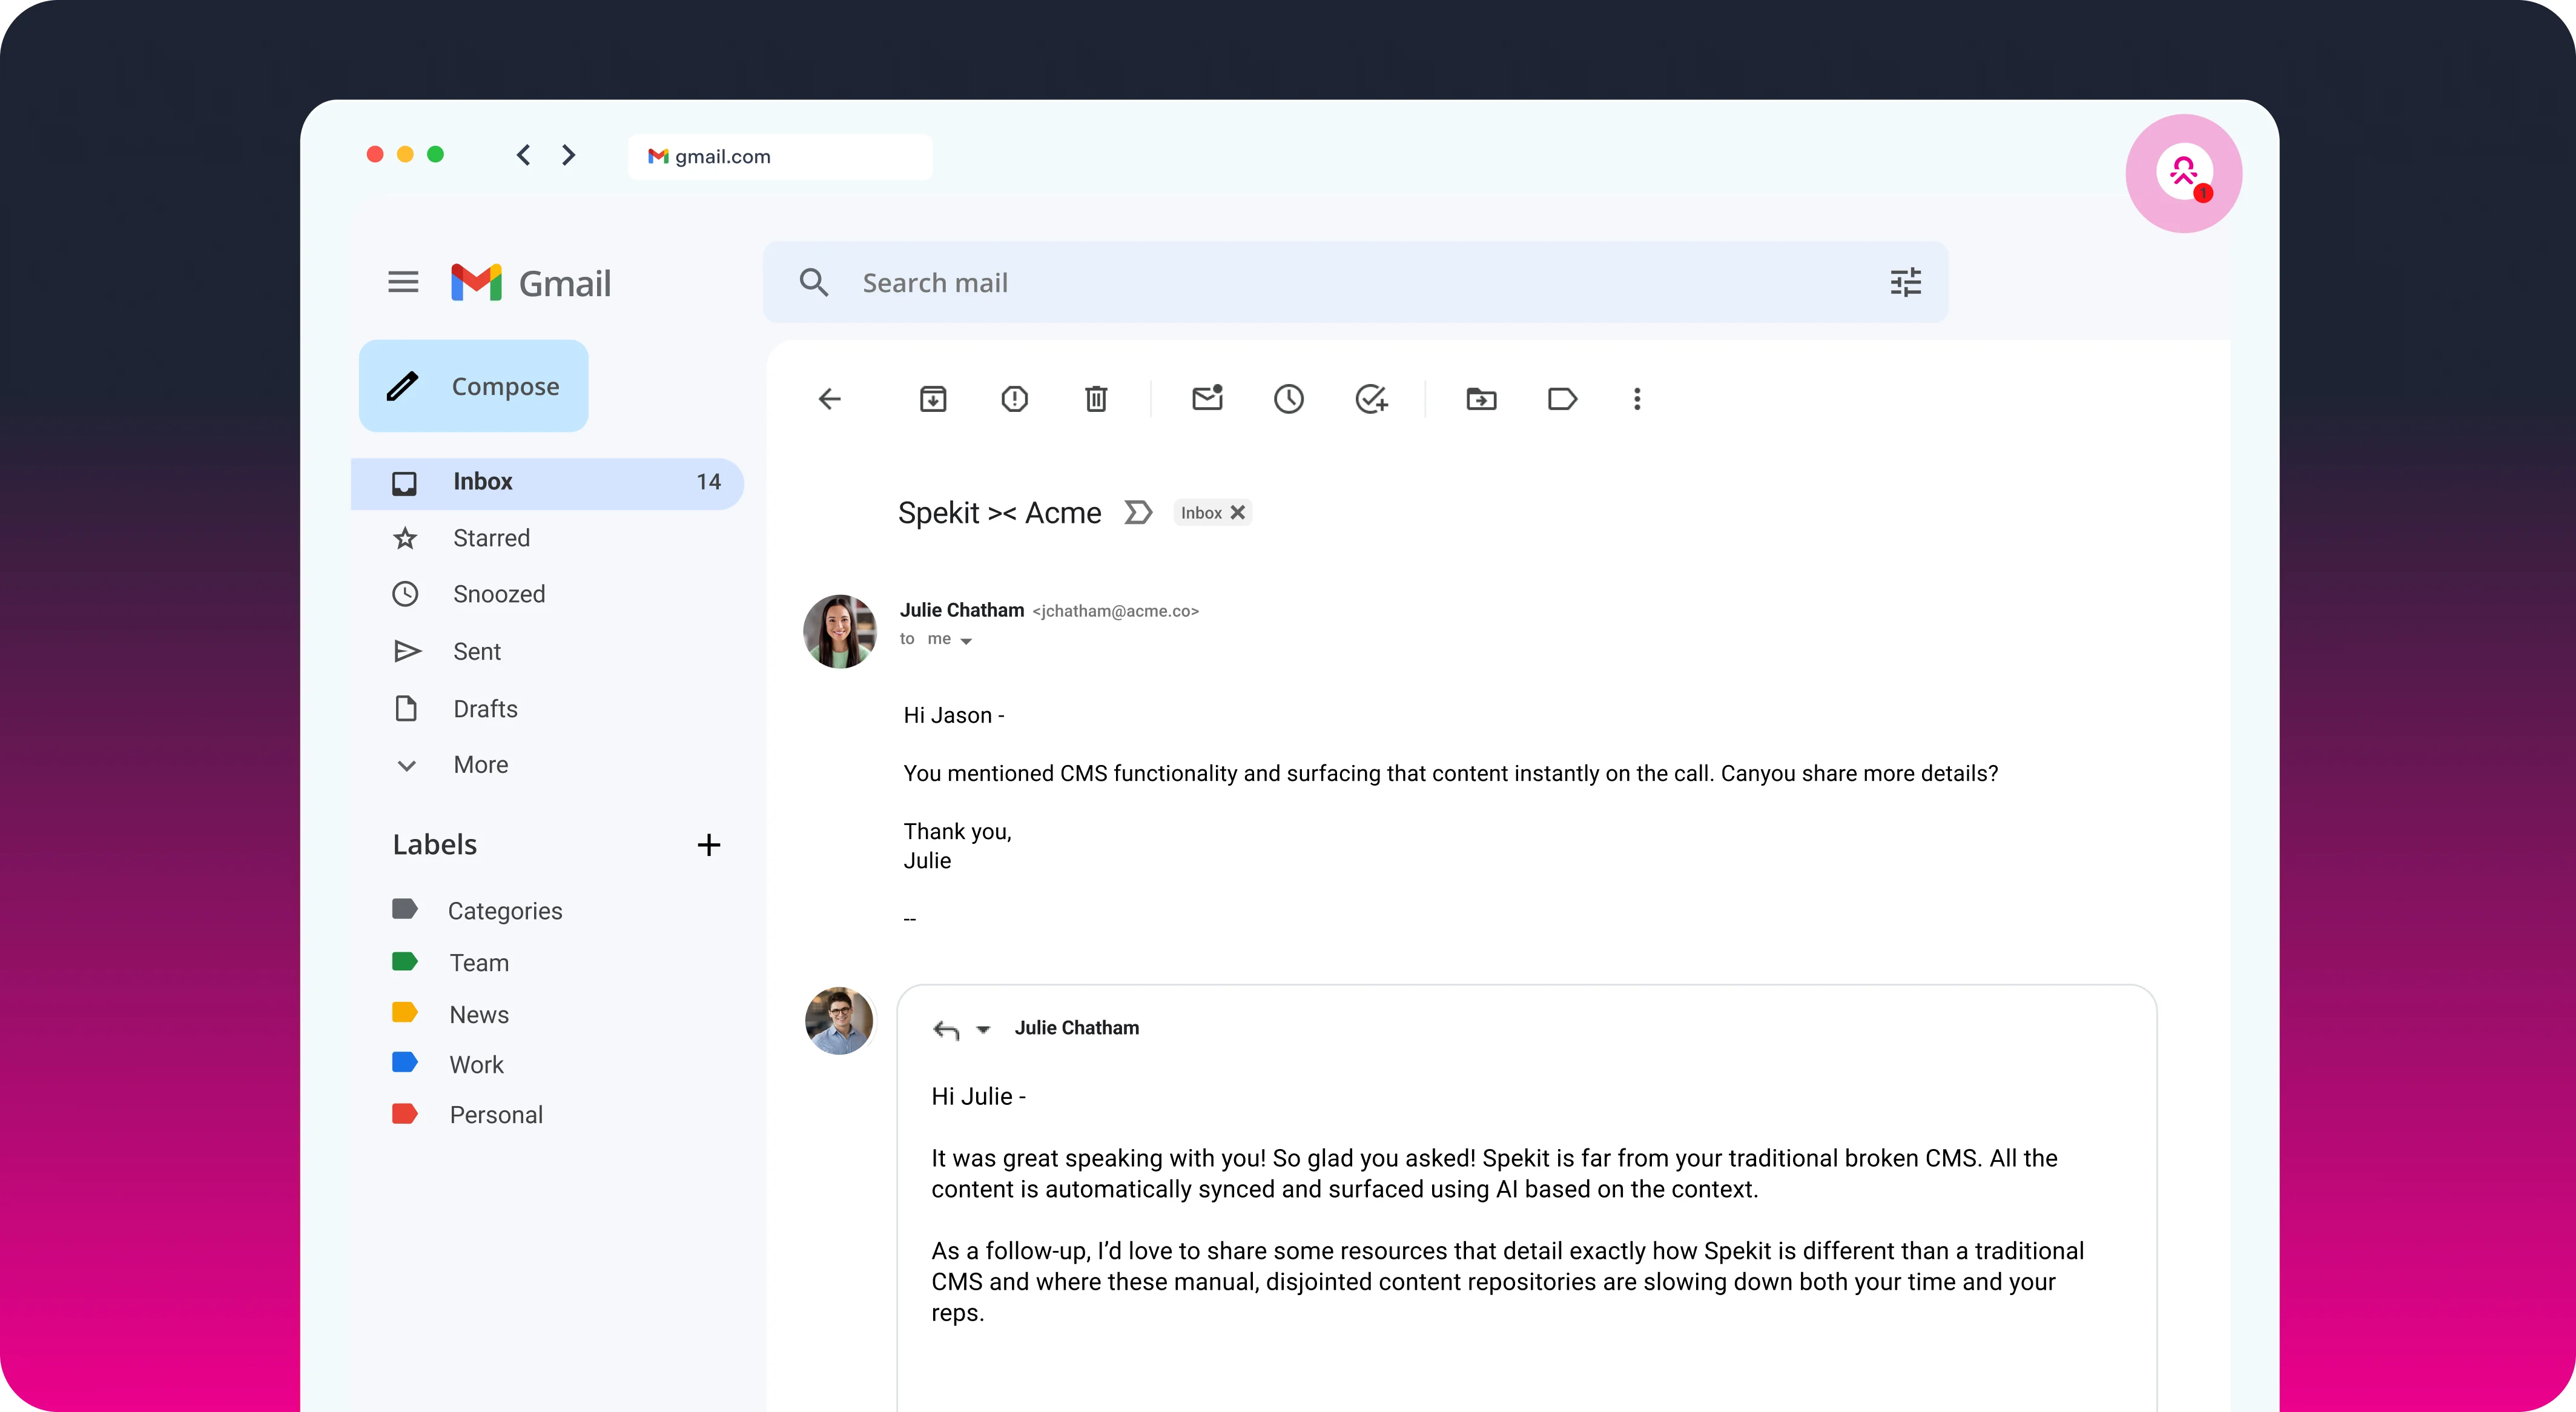
Task: Open the more options three-dot menu
Action: tap(1637, 400)
